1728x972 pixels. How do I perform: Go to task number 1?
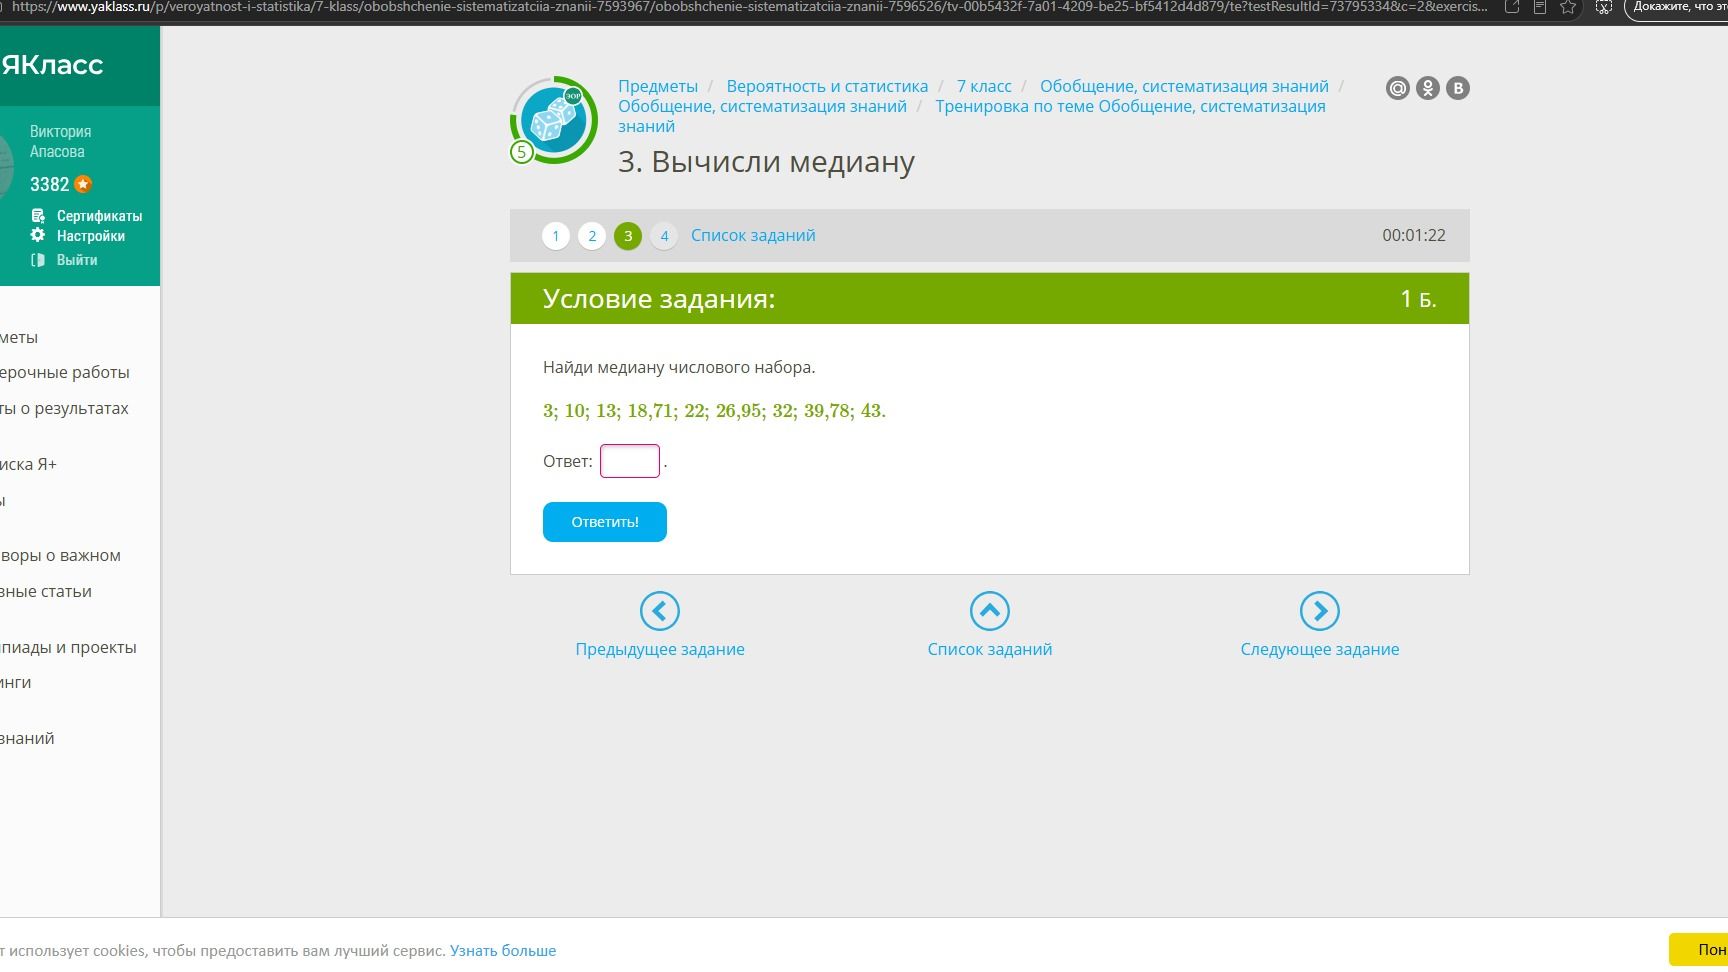pos(556,236)
